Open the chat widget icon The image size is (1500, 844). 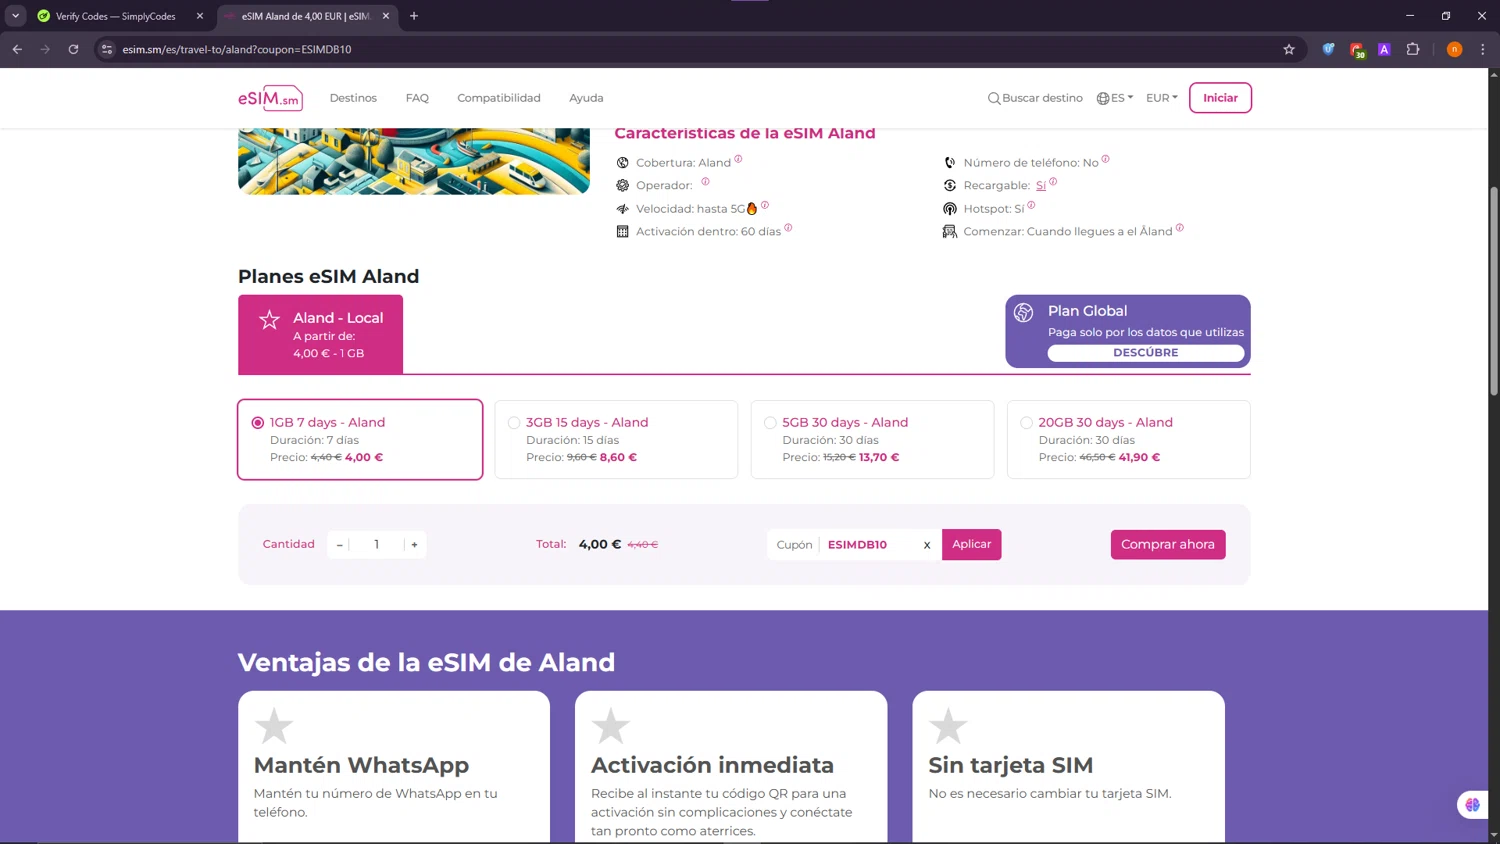pos(1472,804)
